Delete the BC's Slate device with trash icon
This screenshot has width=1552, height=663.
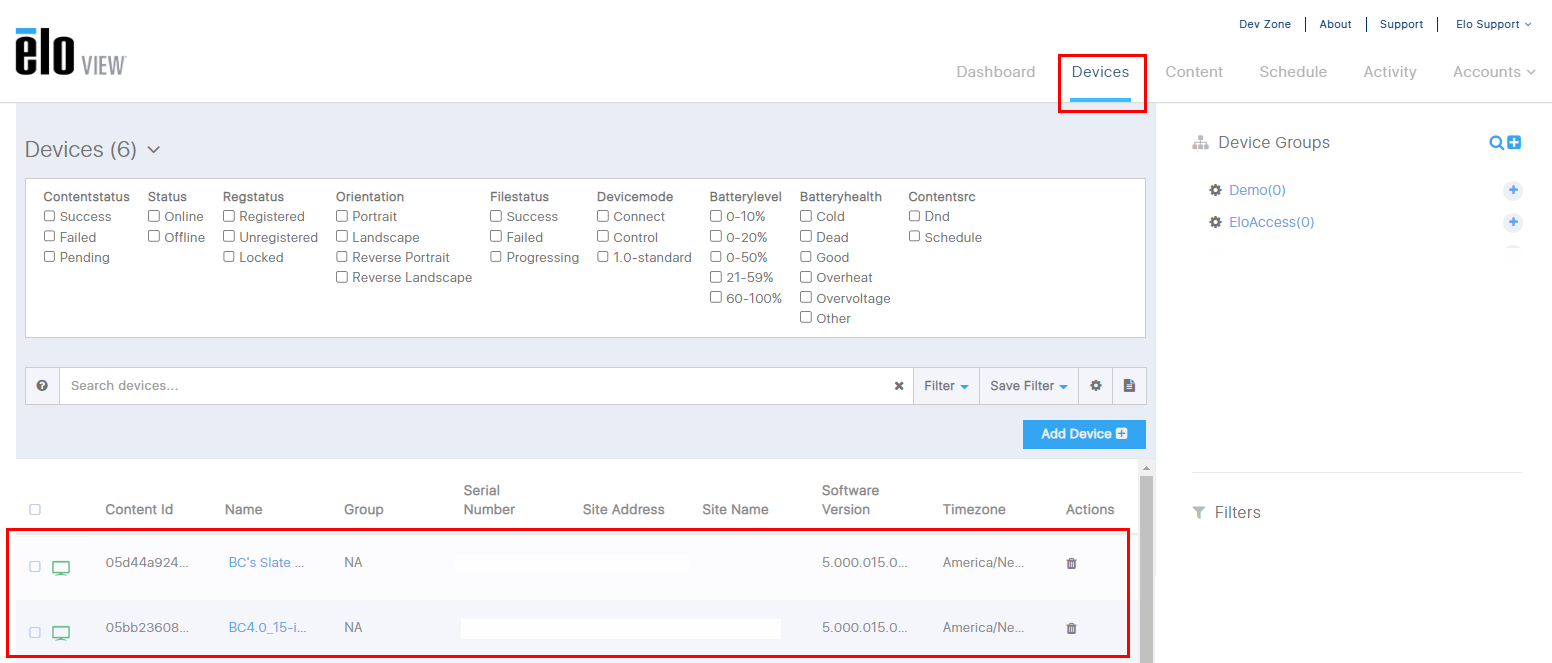coord(1072,563)
